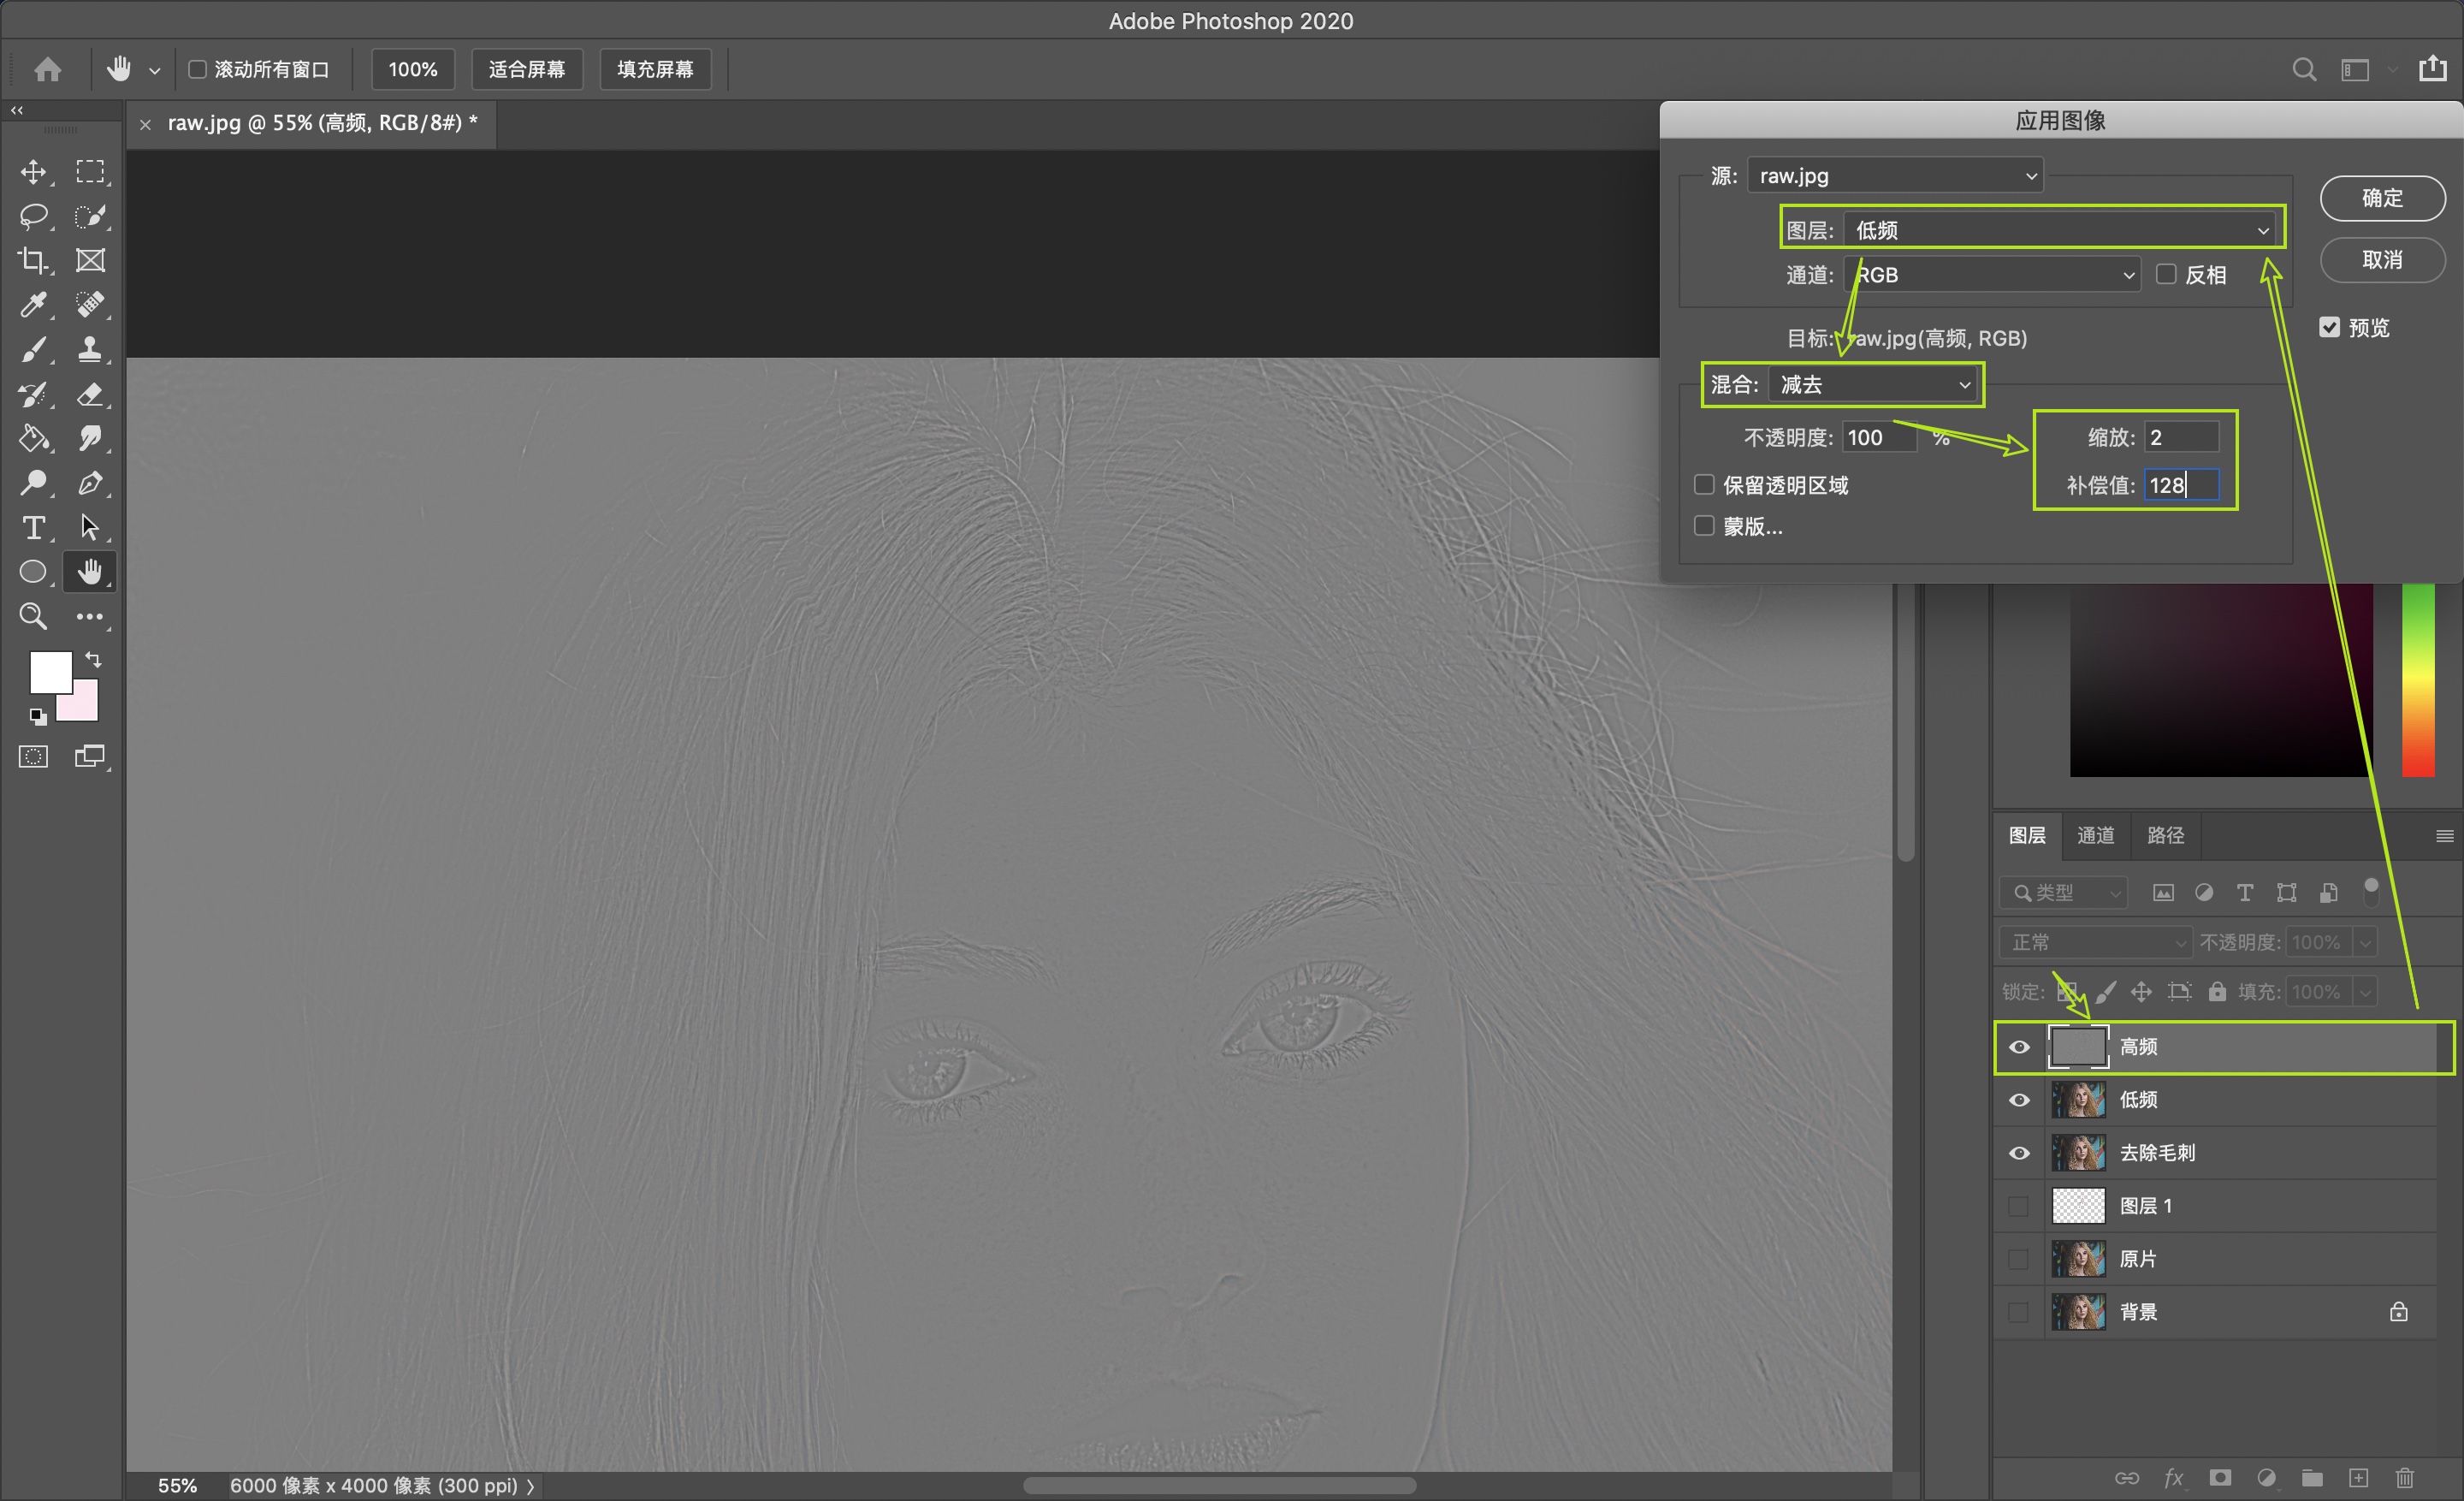This screenshot has width=2464, height=1501.
Task: Hide the 低频 layer visibility eye
Action: tap(2019, 1100)
